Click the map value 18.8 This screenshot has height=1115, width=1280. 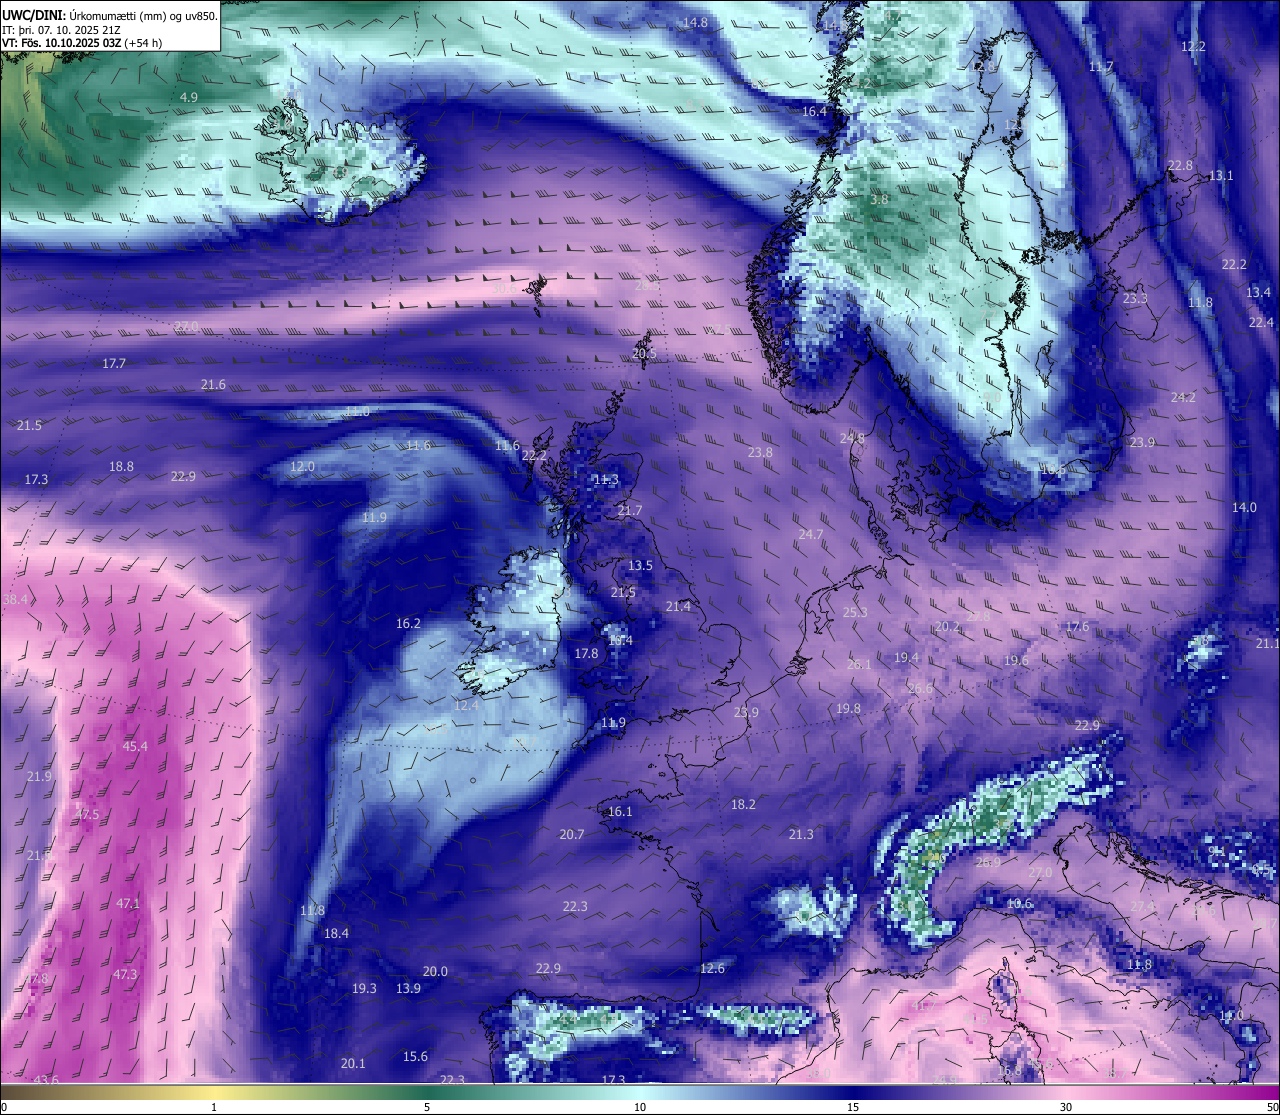121,466
